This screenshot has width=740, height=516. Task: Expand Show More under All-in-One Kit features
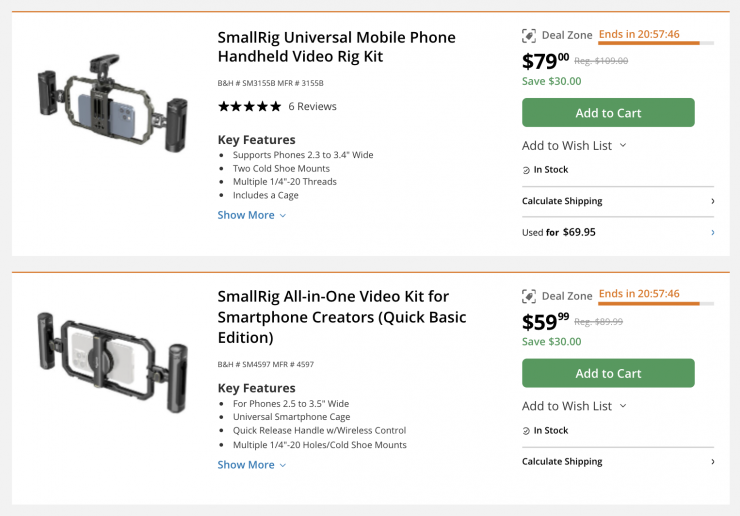point(252,465)
